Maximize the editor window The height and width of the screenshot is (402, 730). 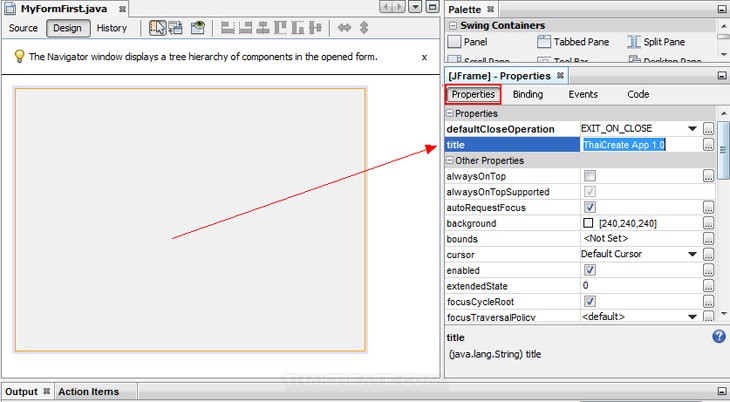pos(433,7)
